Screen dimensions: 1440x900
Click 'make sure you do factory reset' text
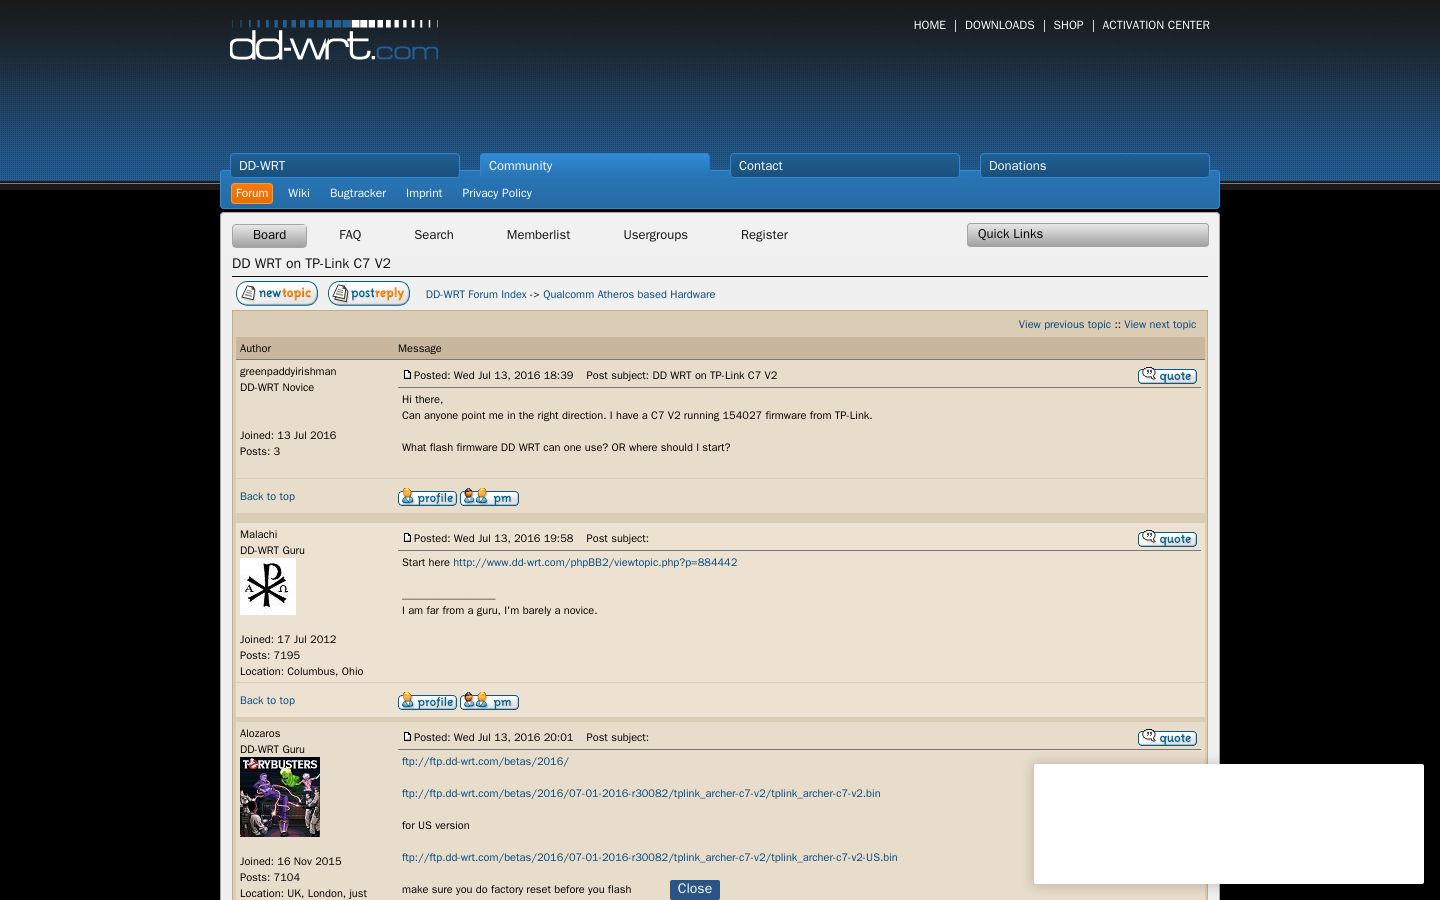point(516,889)
